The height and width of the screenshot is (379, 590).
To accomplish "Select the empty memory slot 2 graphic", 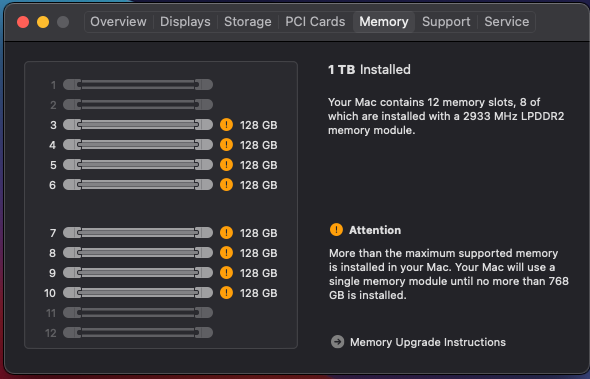I will 138,104.
